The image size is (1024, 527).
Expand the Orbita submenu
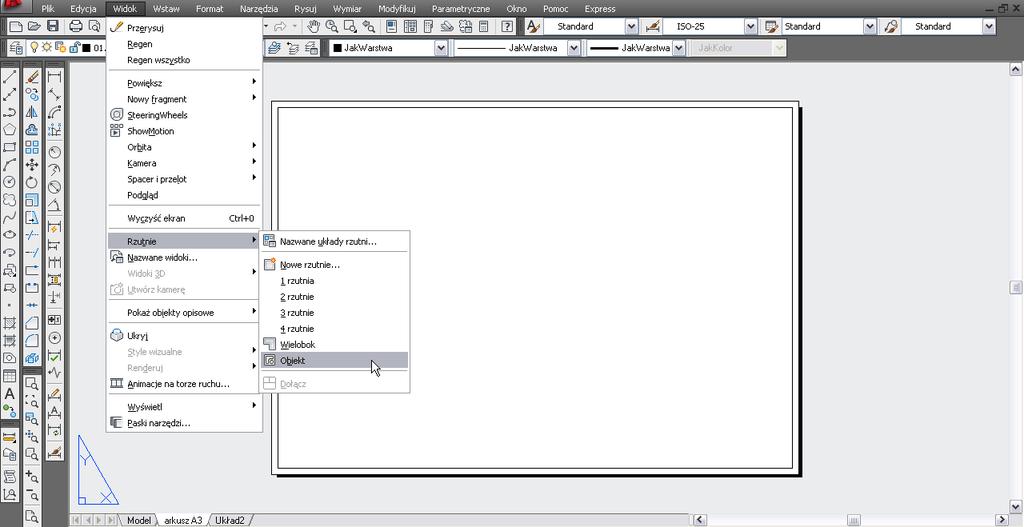(x=184, y=147)
